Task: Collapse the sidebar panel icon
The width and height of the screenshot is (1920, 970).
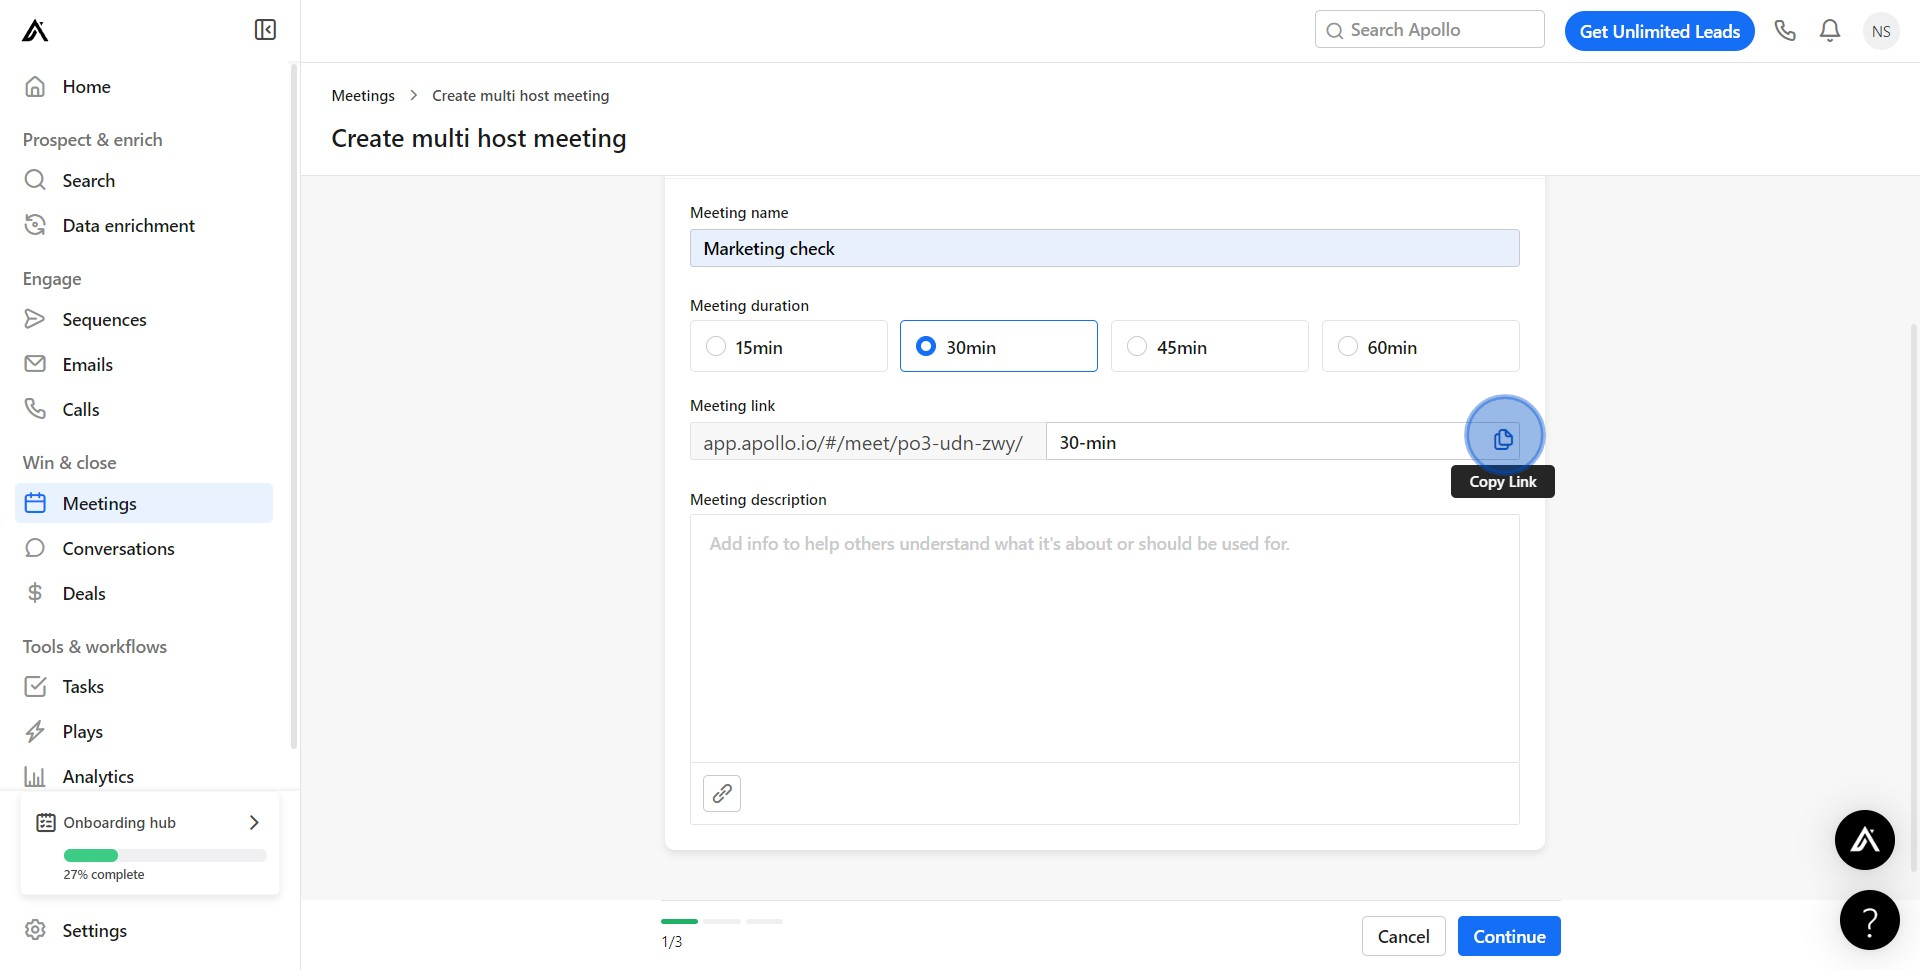Action: [x=265, y=30]
